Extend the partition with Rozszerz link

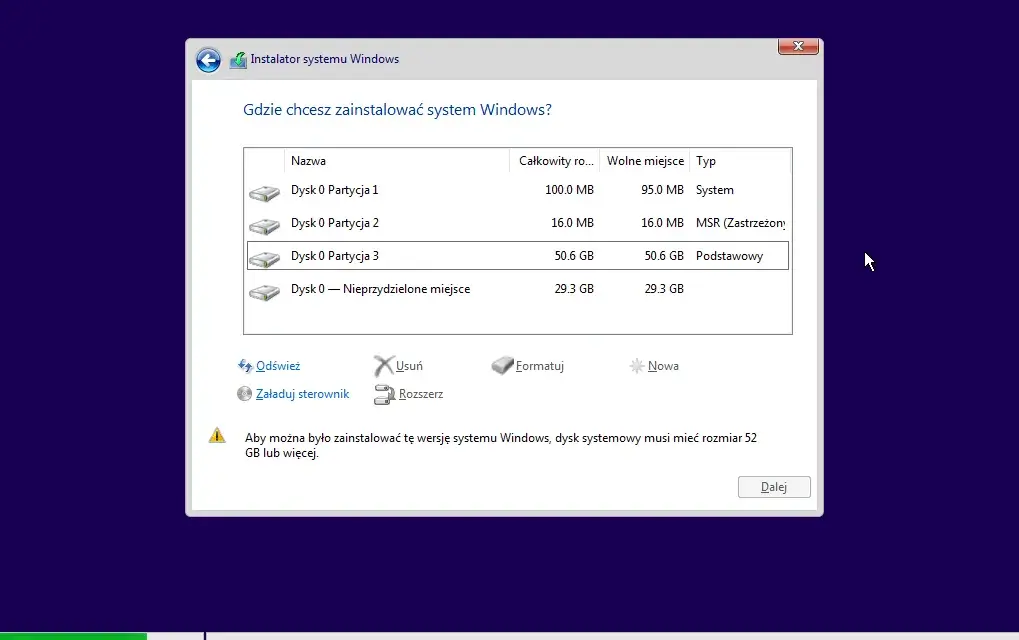coord(420,394)
